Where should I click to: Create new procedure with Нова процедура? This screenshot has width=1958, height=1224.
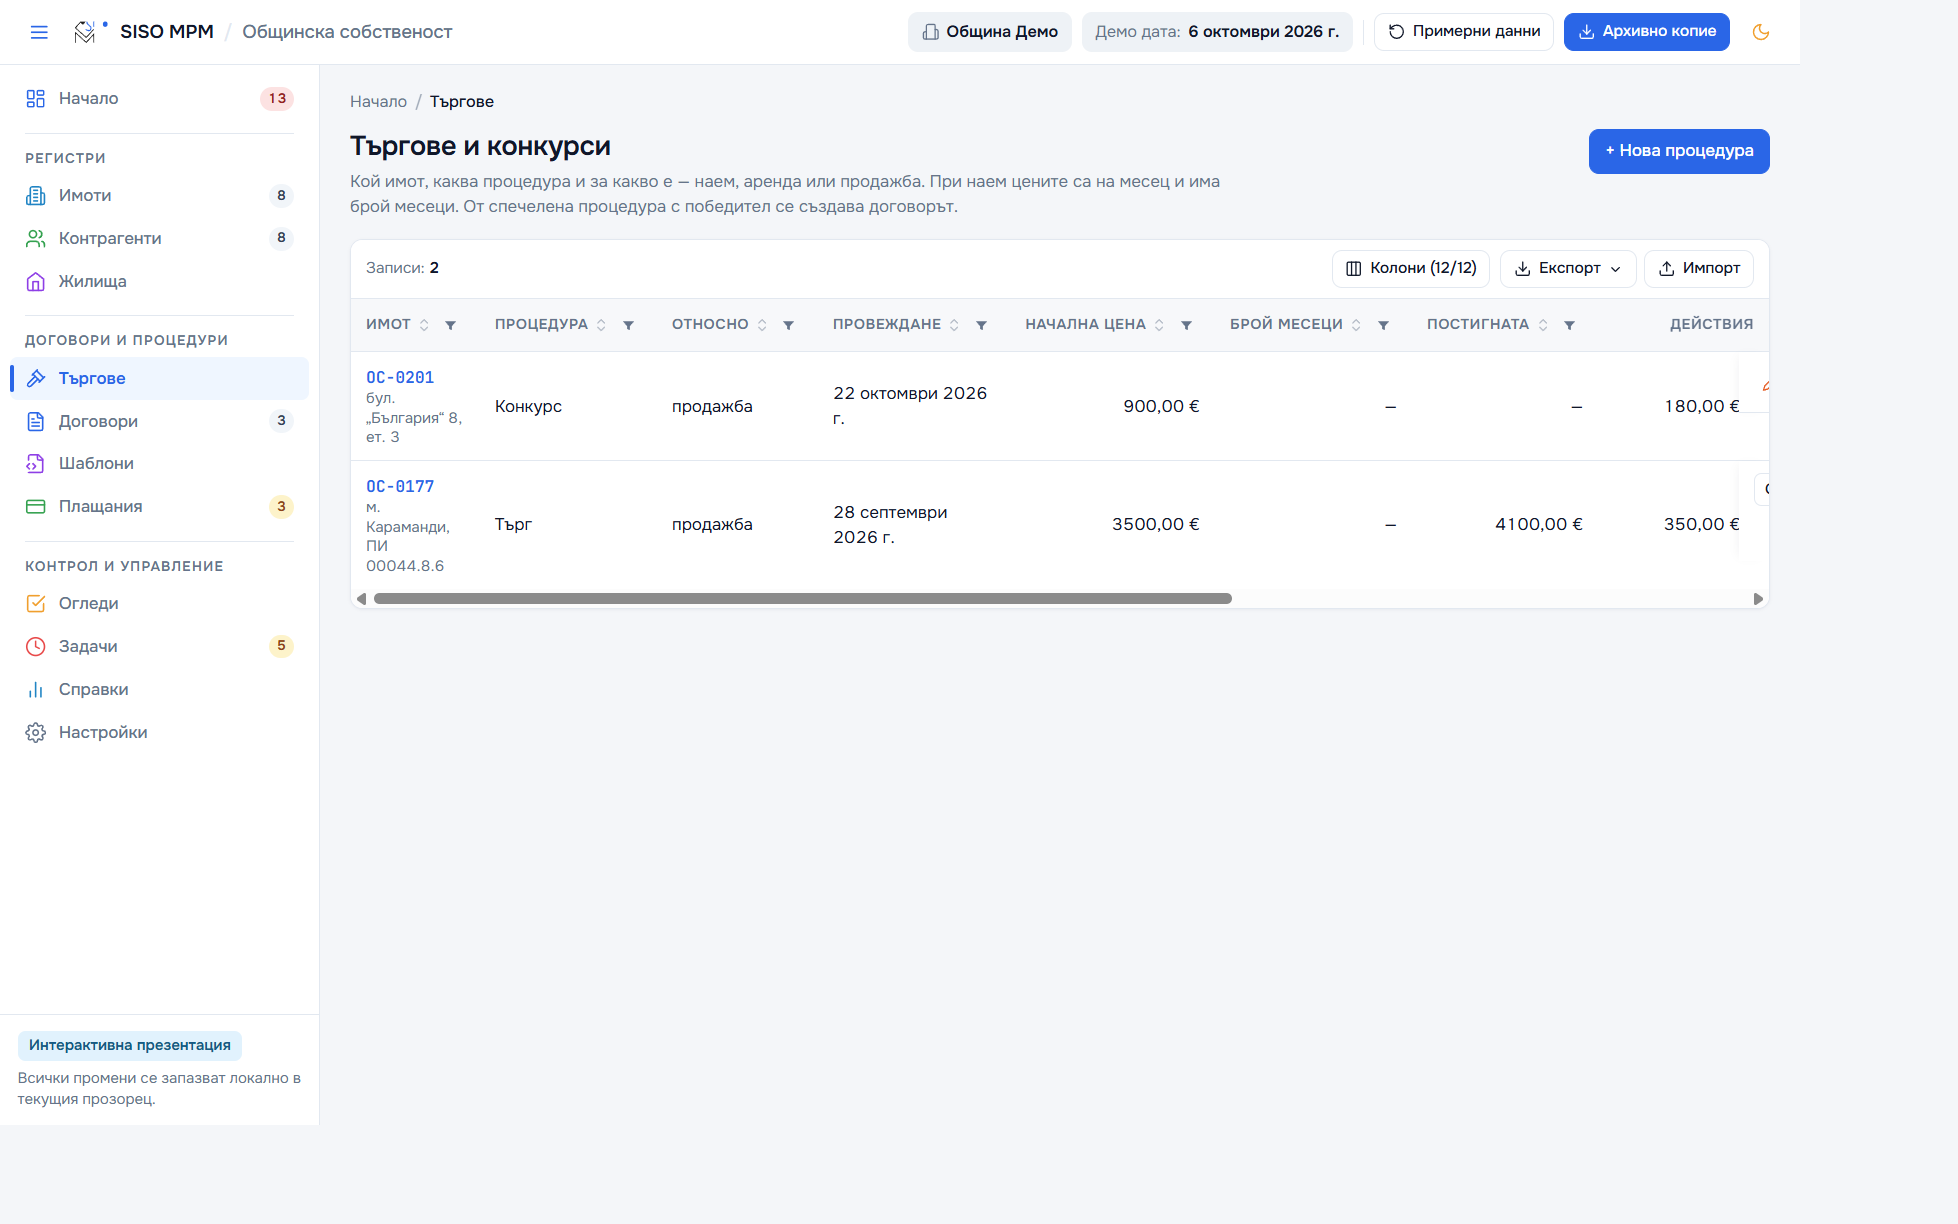1679,151
